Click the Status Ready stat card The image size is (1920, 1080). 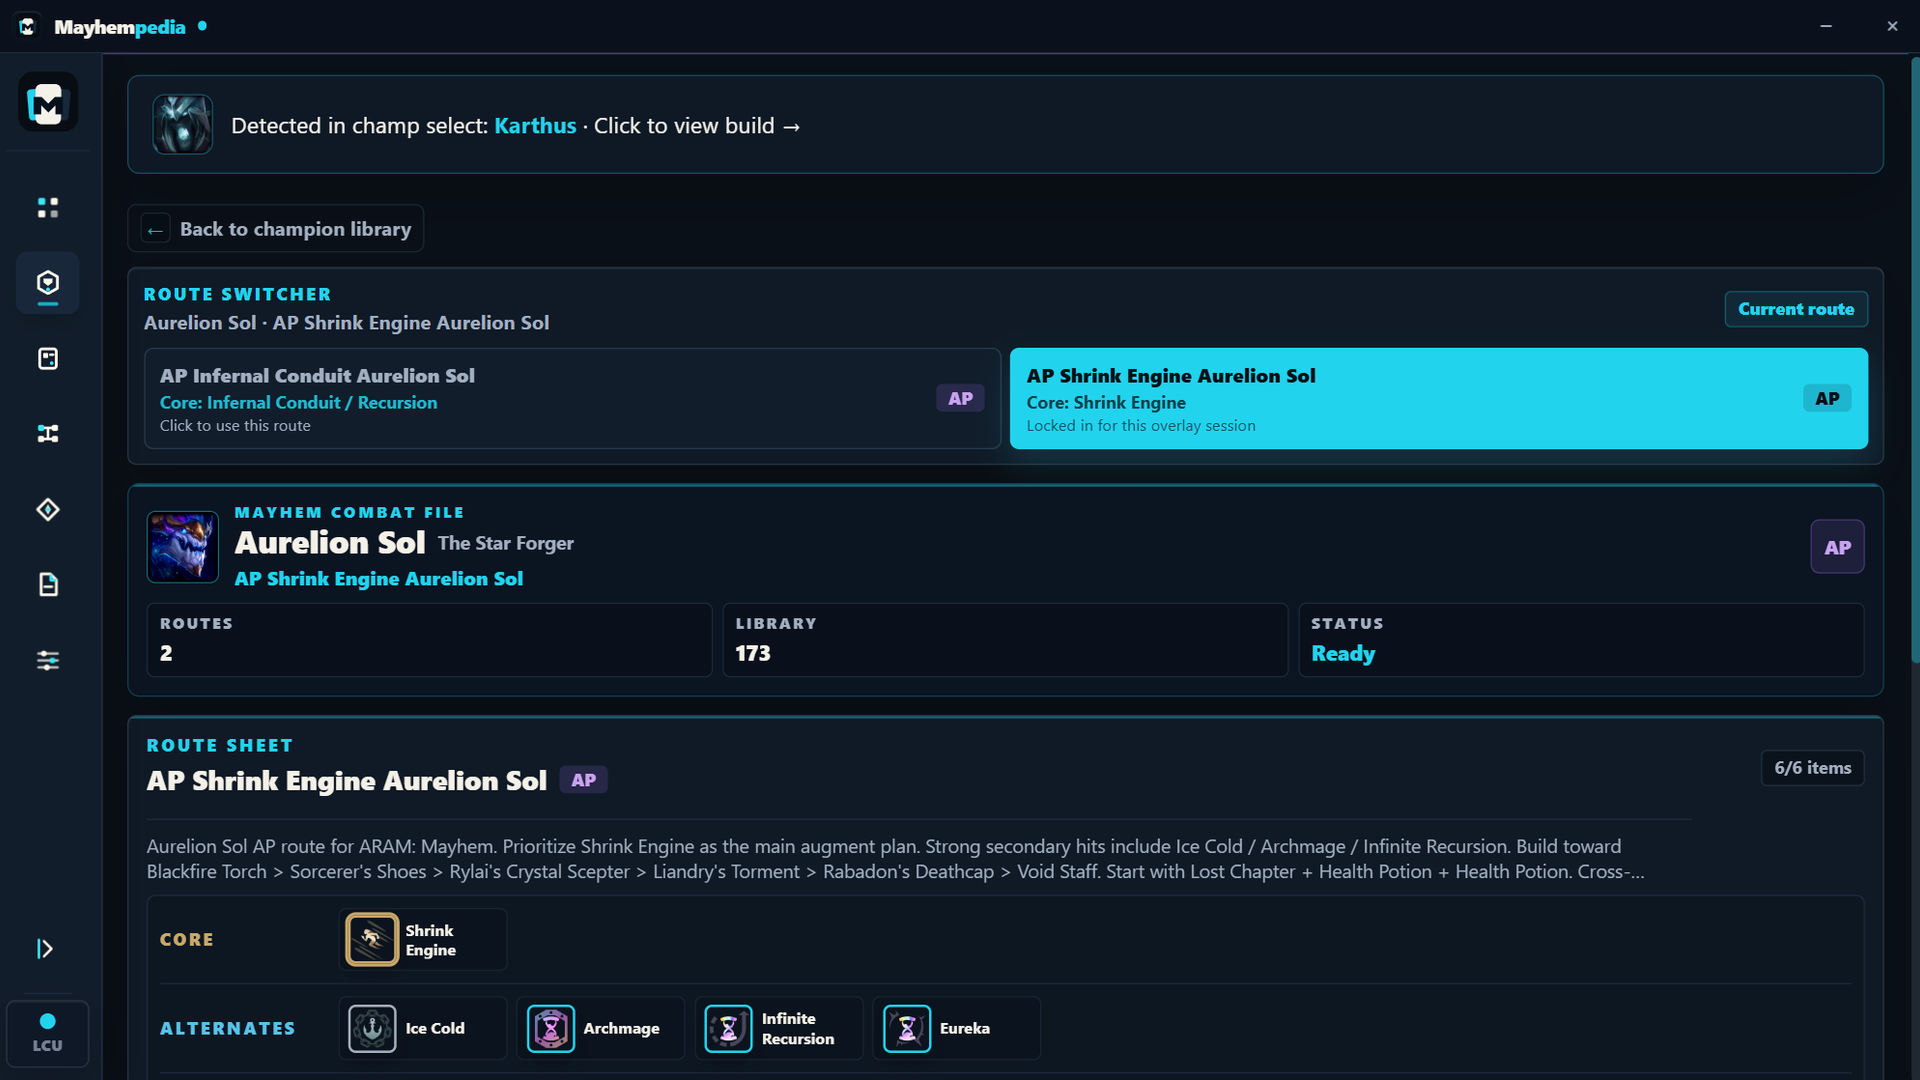coord(1581,640)
